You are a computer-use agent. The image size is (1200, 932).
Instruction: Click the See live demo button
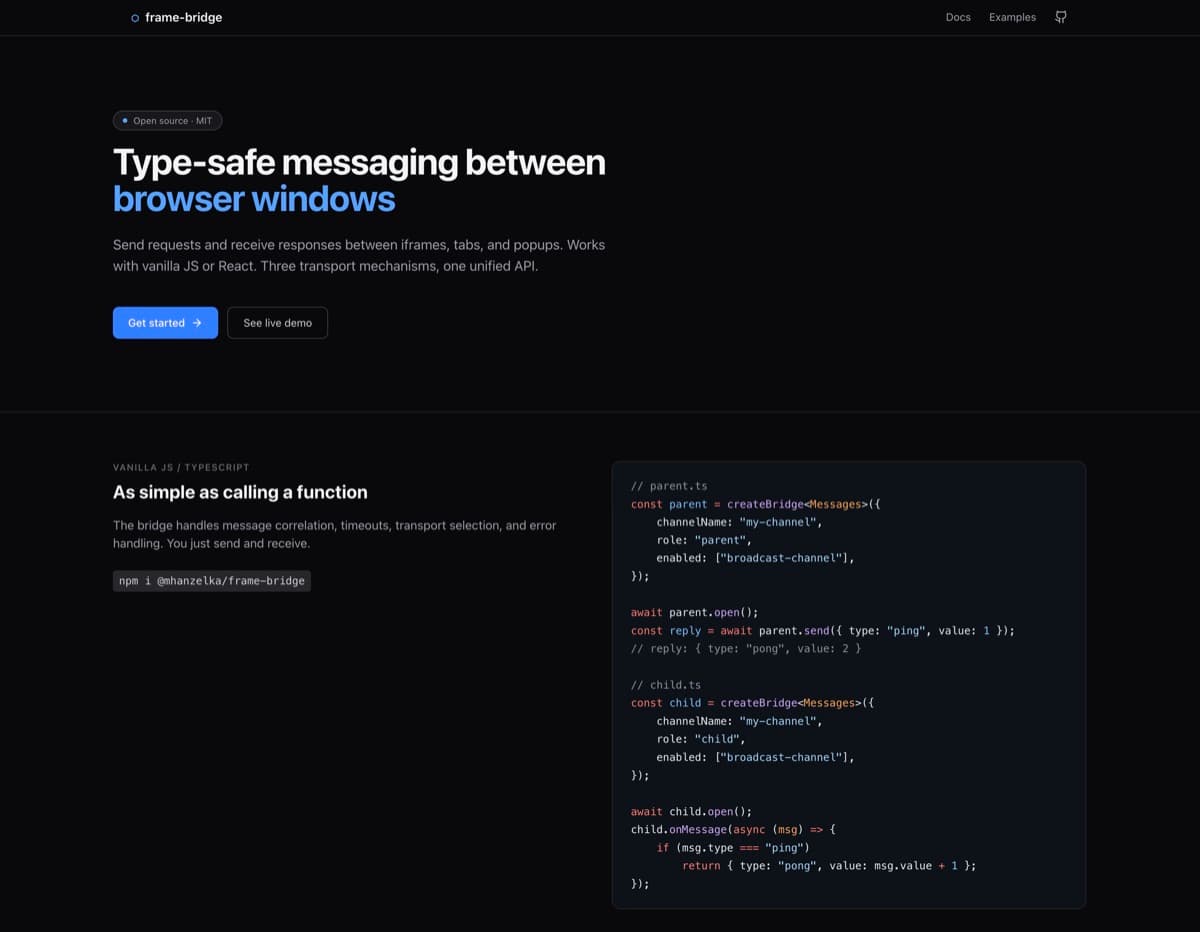(277, 323)
